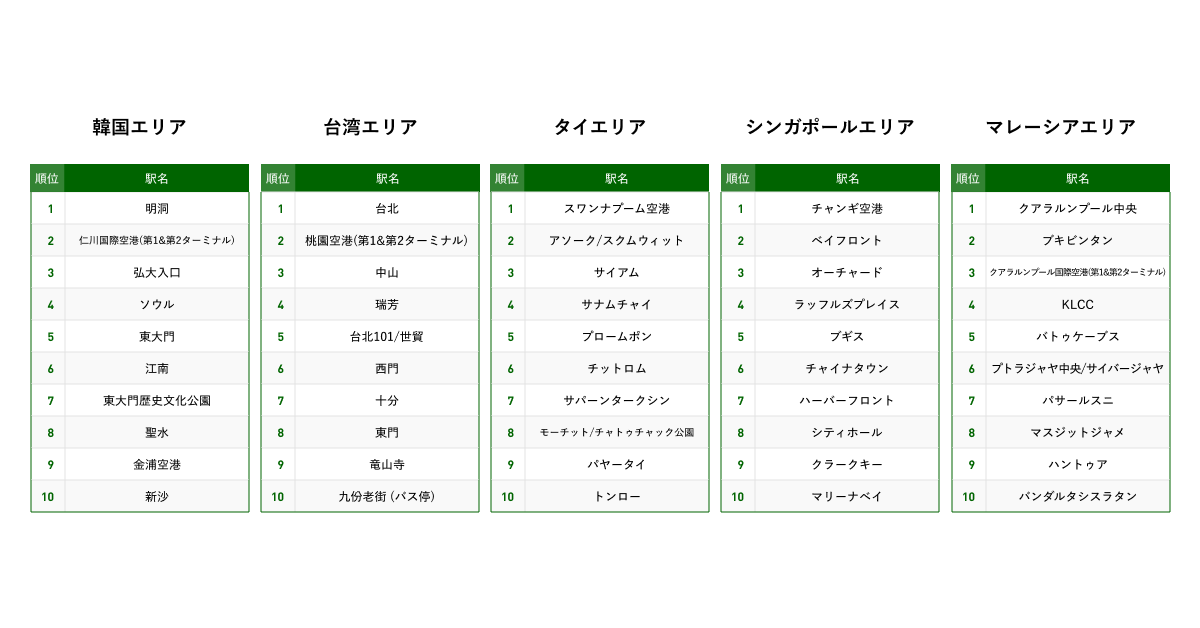This screenshot has width=1200, height=628.
Task: Select the マレーシアエリア heading
Action: 1061,127
